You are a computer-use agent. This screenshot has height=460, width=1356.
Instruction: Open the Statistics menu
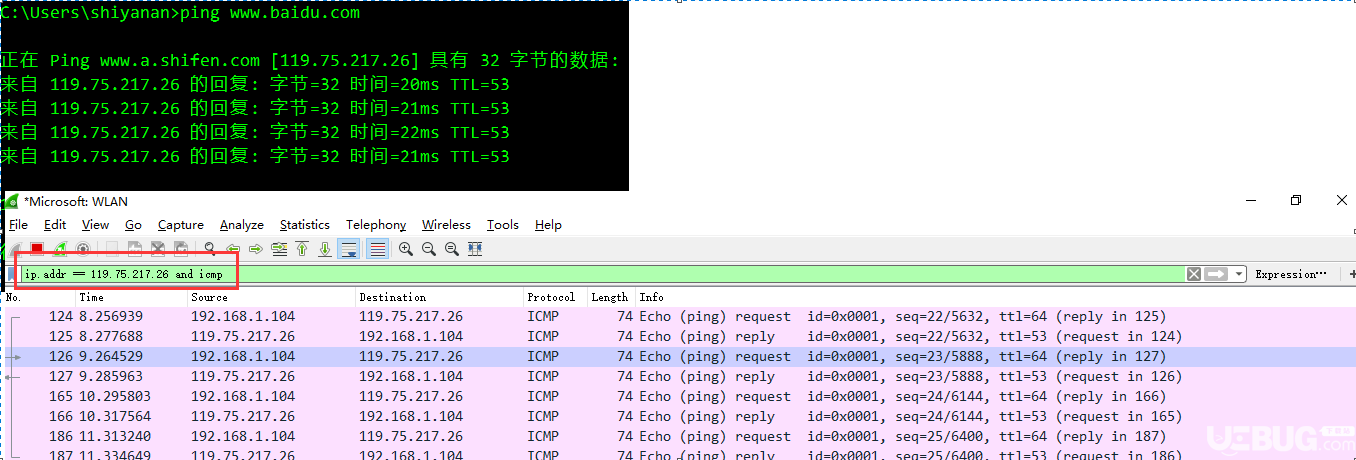[305, 225]
